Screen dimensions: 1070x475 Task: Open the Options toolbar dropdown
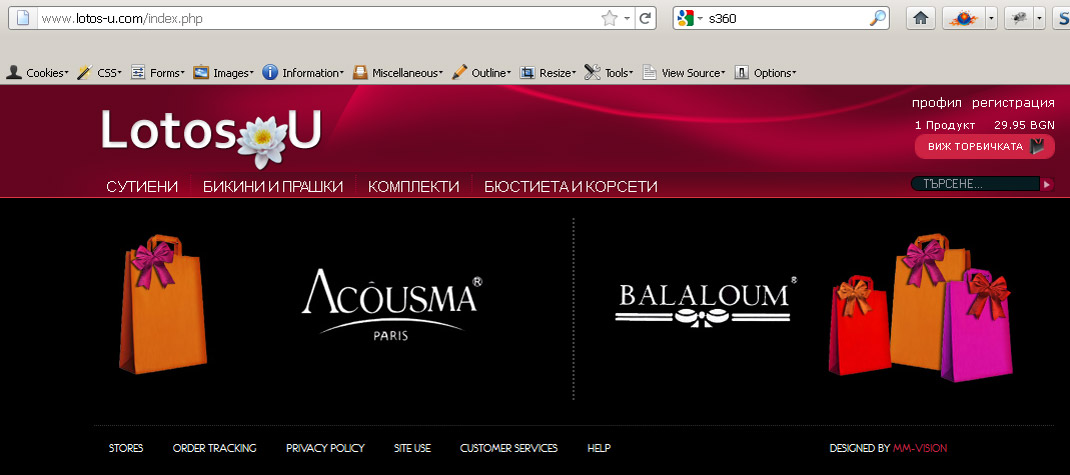tap(765, 72)
